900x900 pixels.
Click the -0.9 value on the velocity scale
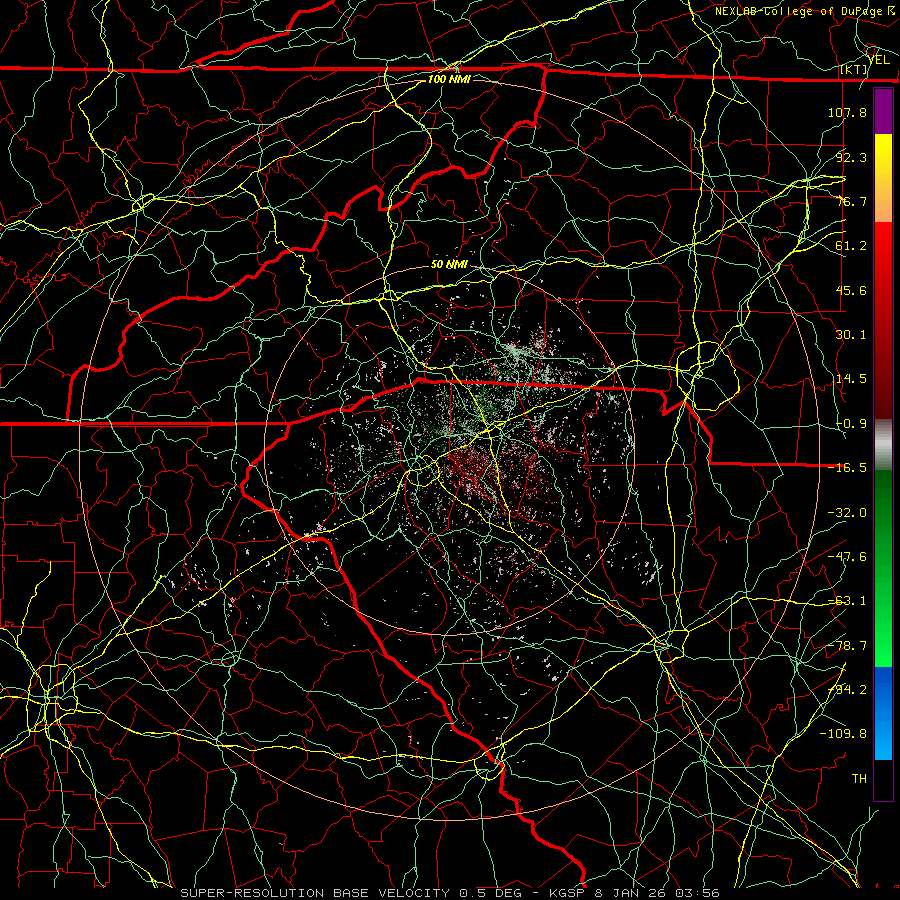pyautogui.click(x=851, y=423)
